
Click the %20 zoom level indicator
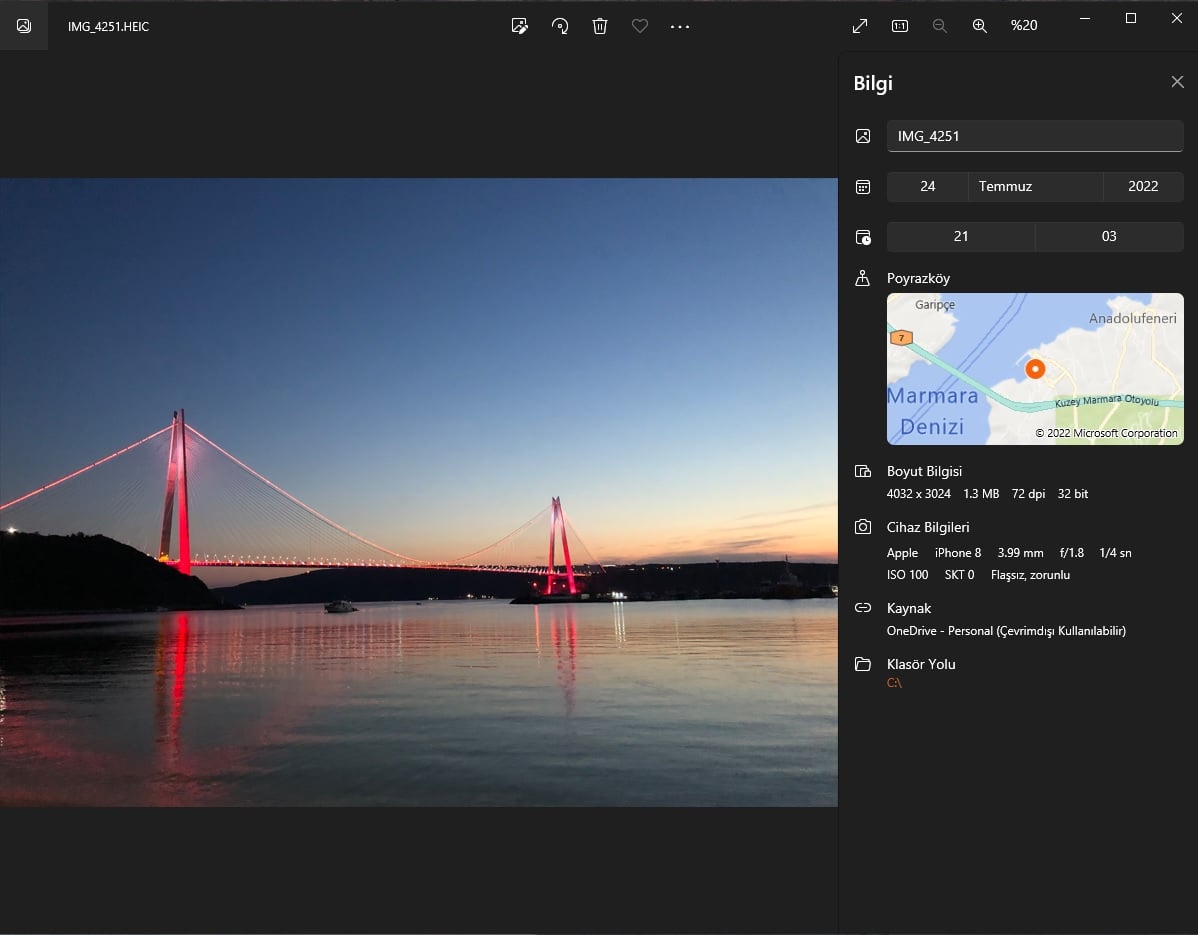coord(1024,25)
